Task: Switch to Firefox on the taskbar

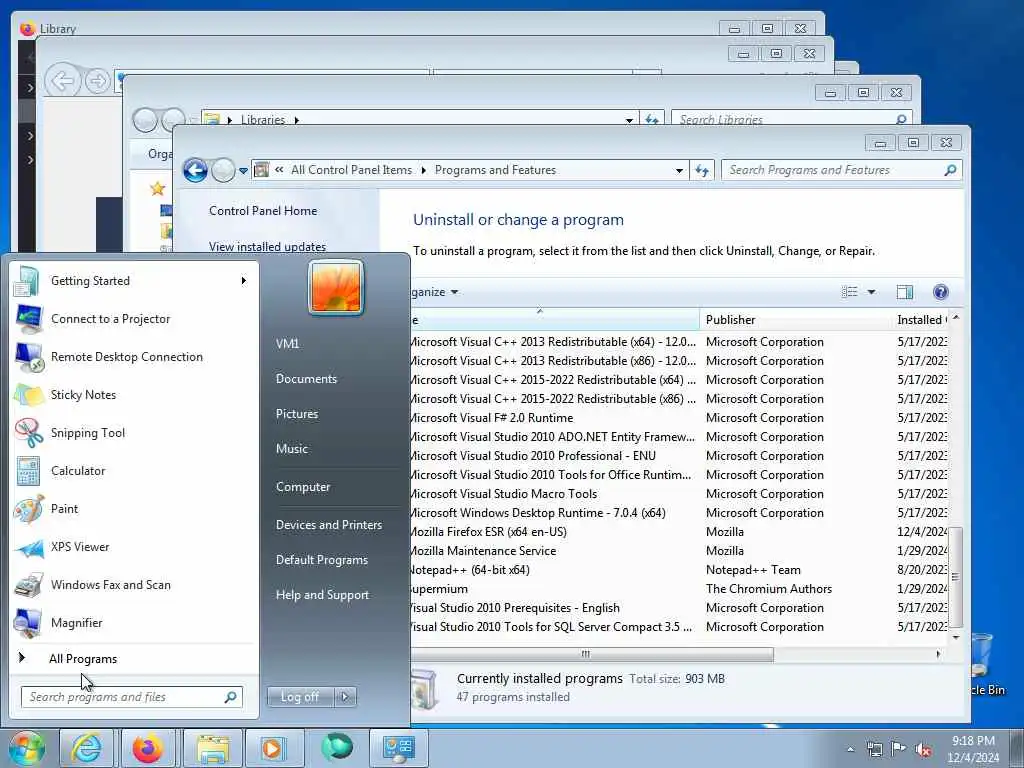Action: [148, 748]
